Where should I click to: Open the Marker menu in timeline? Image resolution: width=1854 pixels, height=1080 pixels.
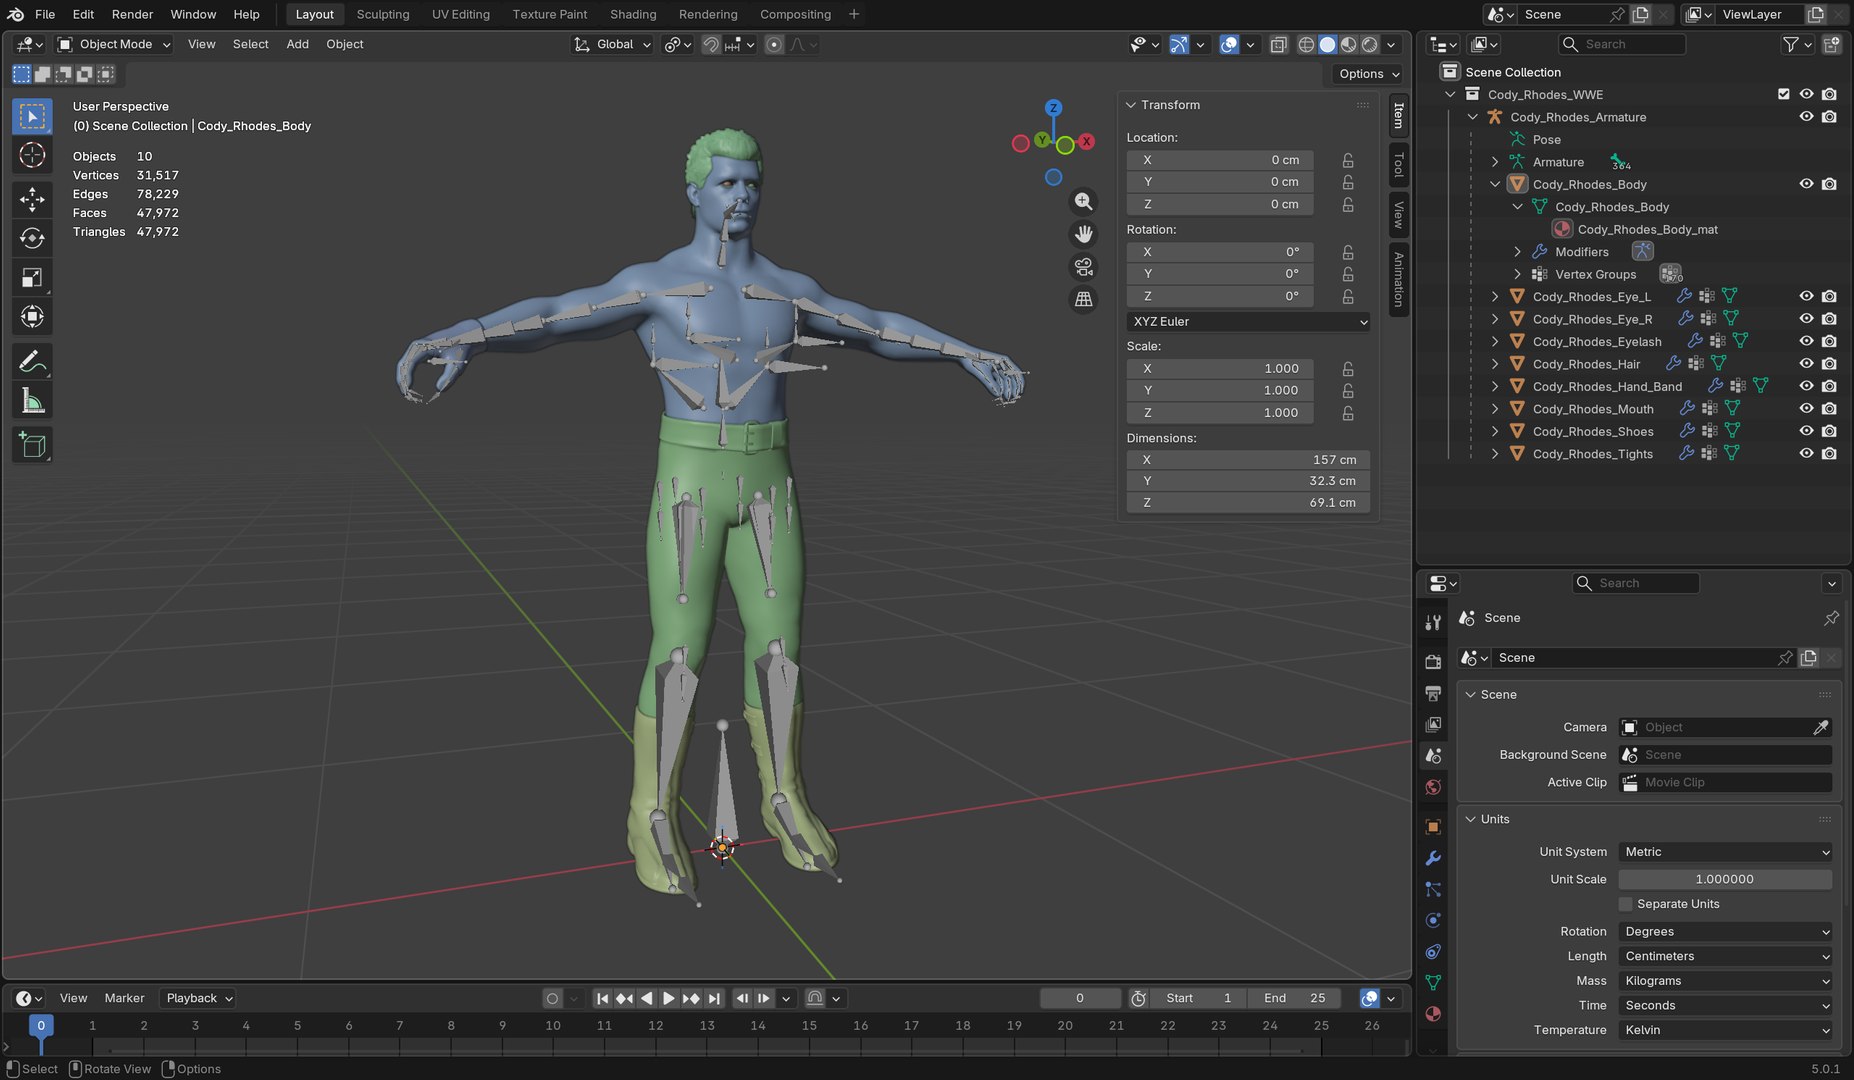[x=124, y=998]
